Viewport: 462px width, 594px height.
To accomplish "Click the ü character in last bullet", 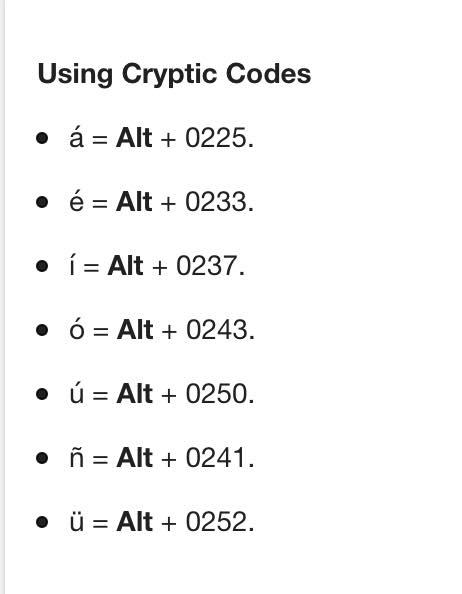I will click(76, 521).
